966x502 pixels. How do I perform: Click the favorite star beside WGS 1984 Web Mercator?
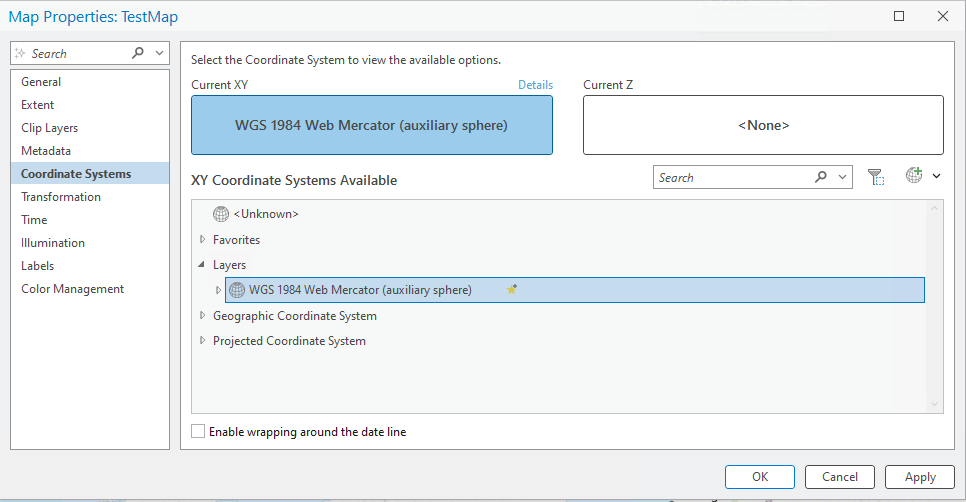[512, 290]
